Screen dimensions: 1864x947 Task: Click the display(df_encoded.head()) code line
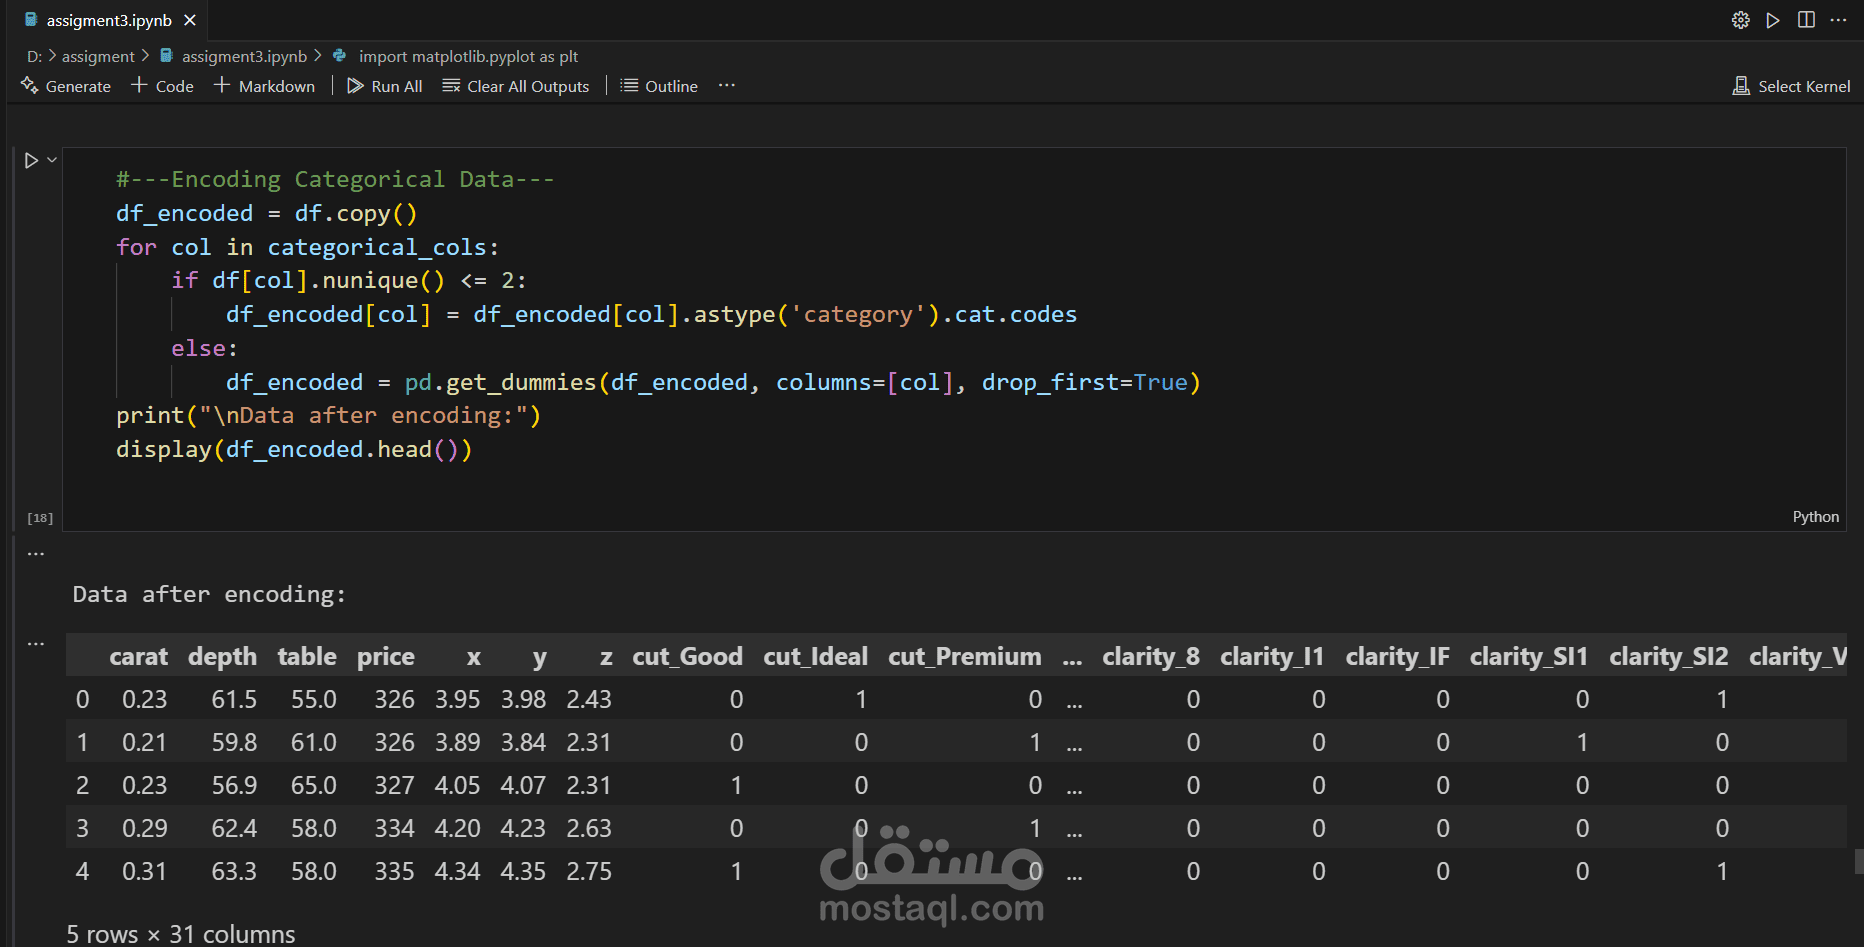[294, 449]
